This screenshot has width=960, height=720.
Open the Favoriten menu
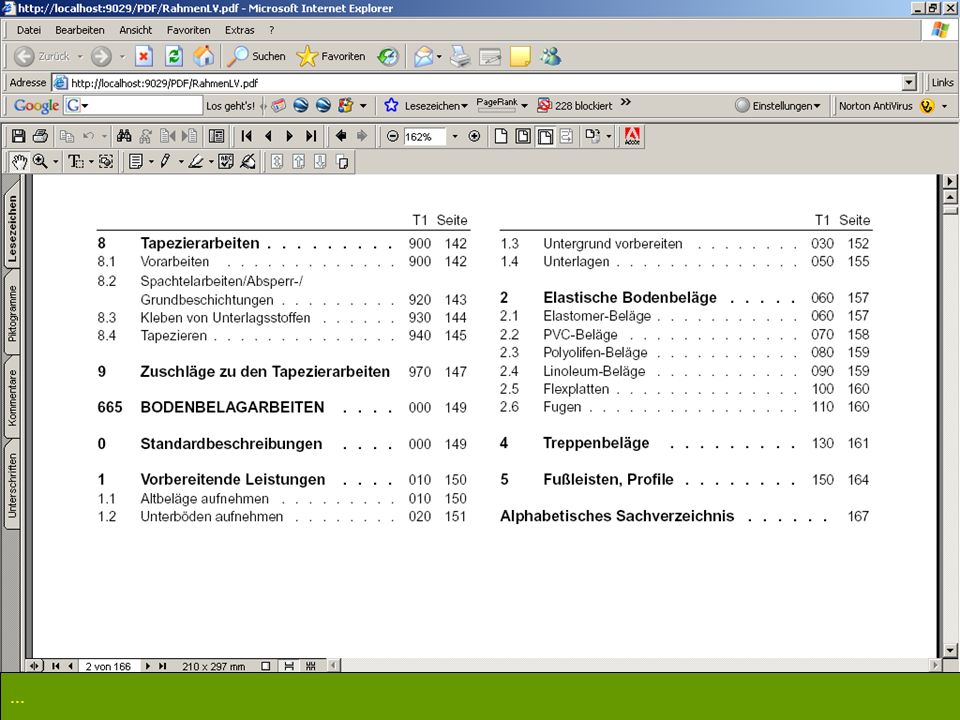(x=188, y=30)
